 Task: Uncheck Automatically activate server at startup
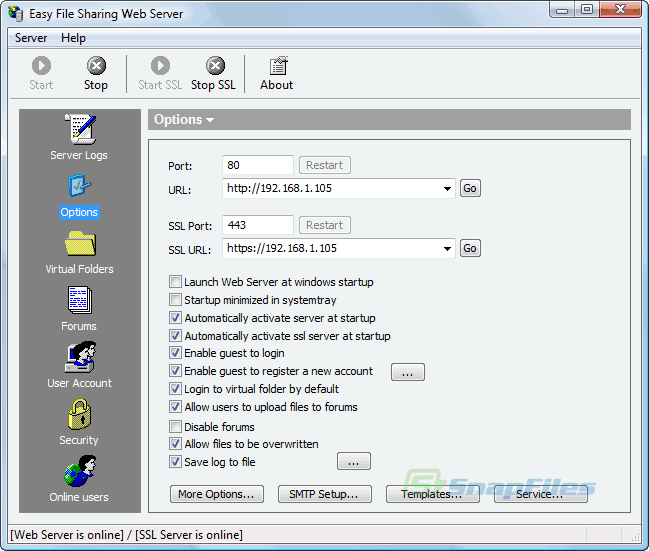pos(175,318)
